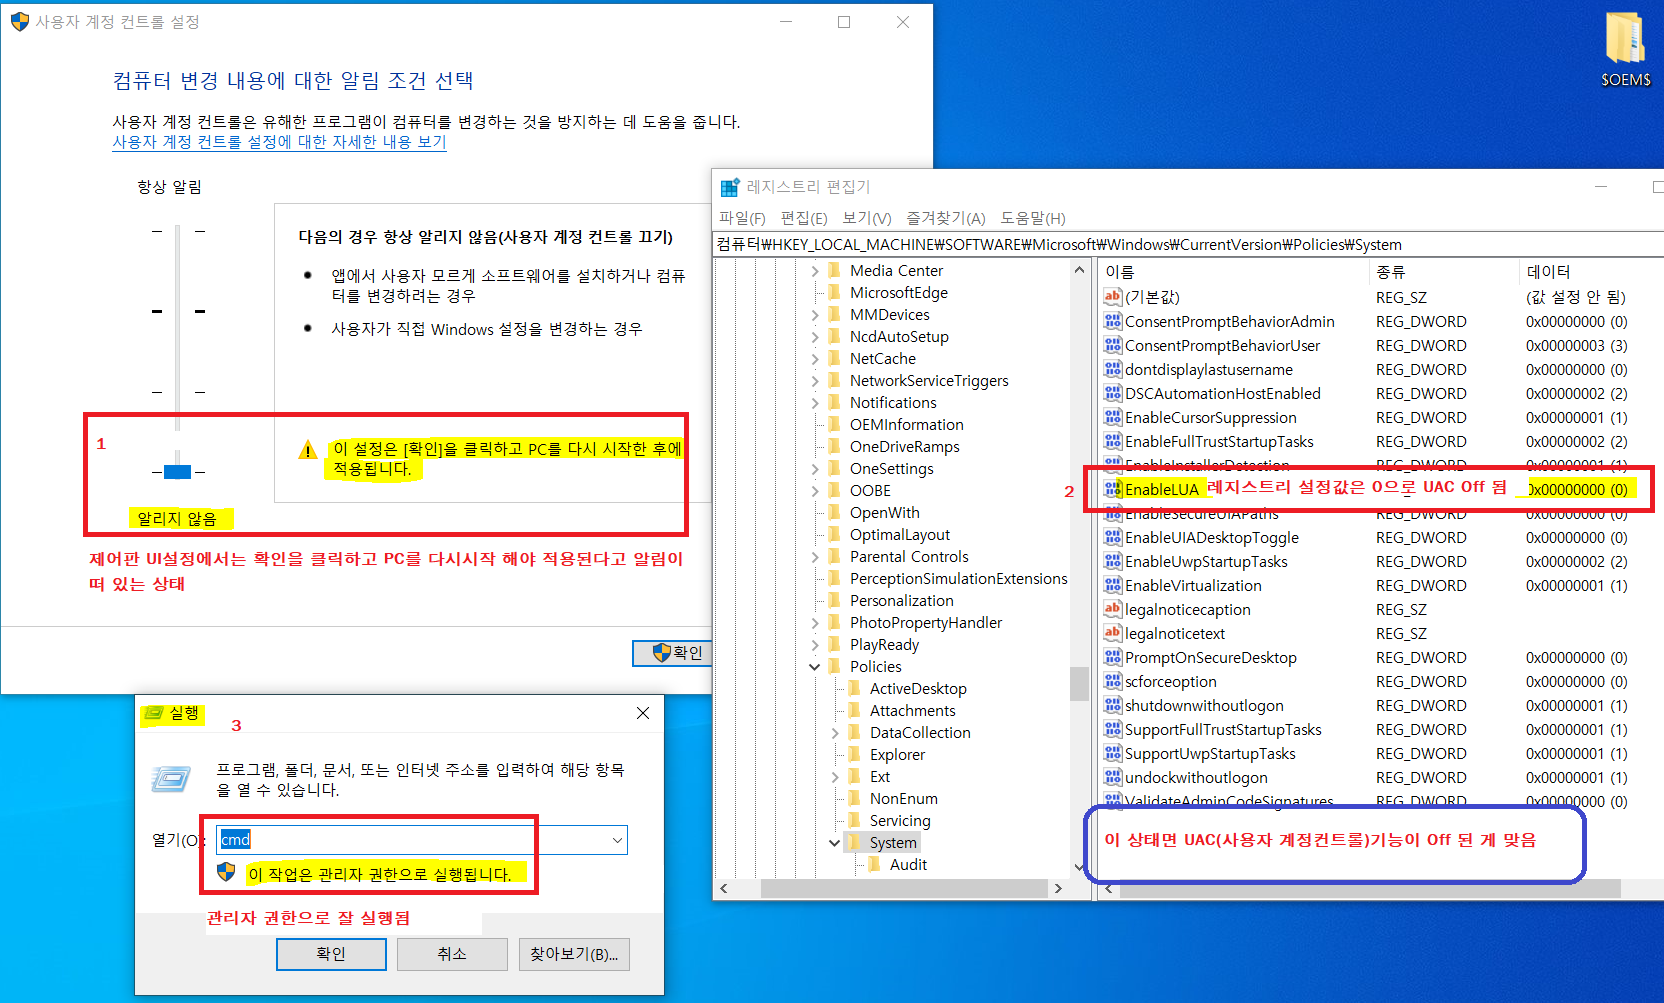The image size is (1664, 1003).
Task: Click the dontdisplaylastusername value icon
Action: pyautogui.click(x=1112, y=369)
